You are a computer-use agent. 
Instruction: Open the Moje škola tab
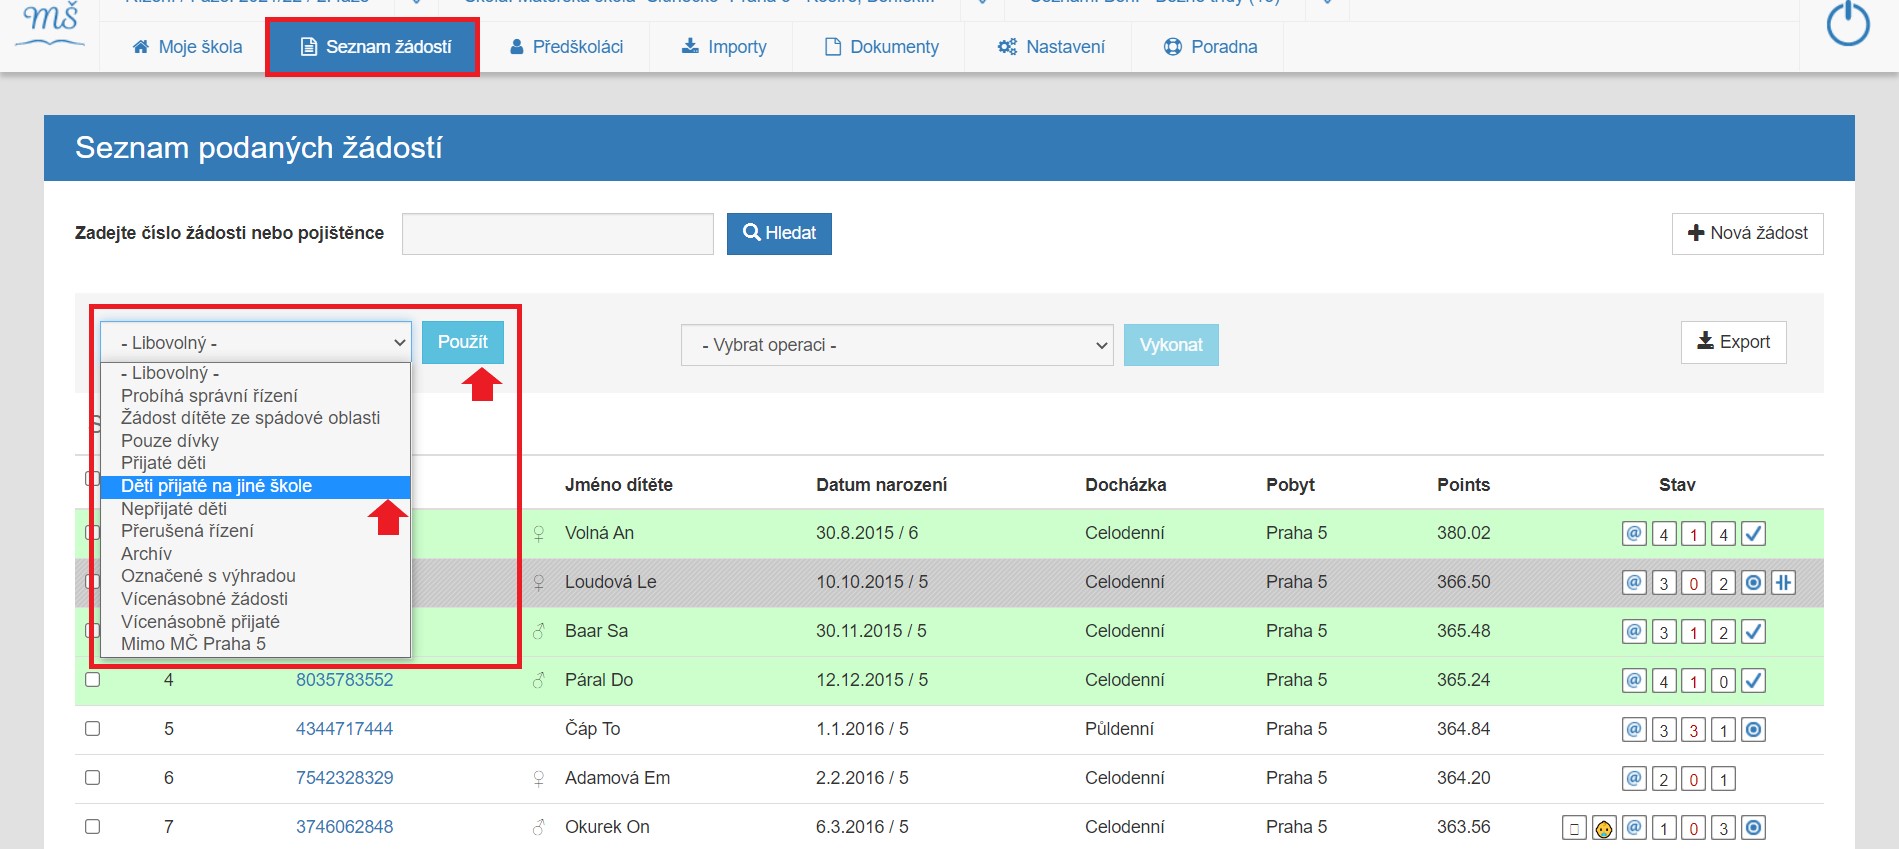pyautogui.click(x=186, y=47)
